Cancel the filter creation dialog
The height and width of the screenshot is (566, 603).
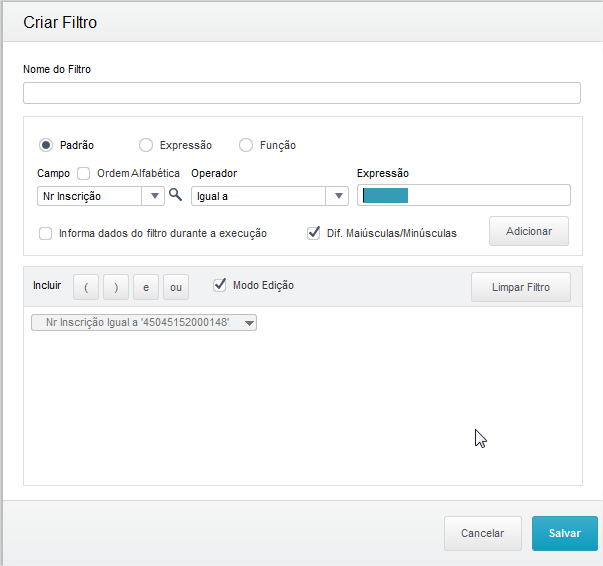click(482, 533)
